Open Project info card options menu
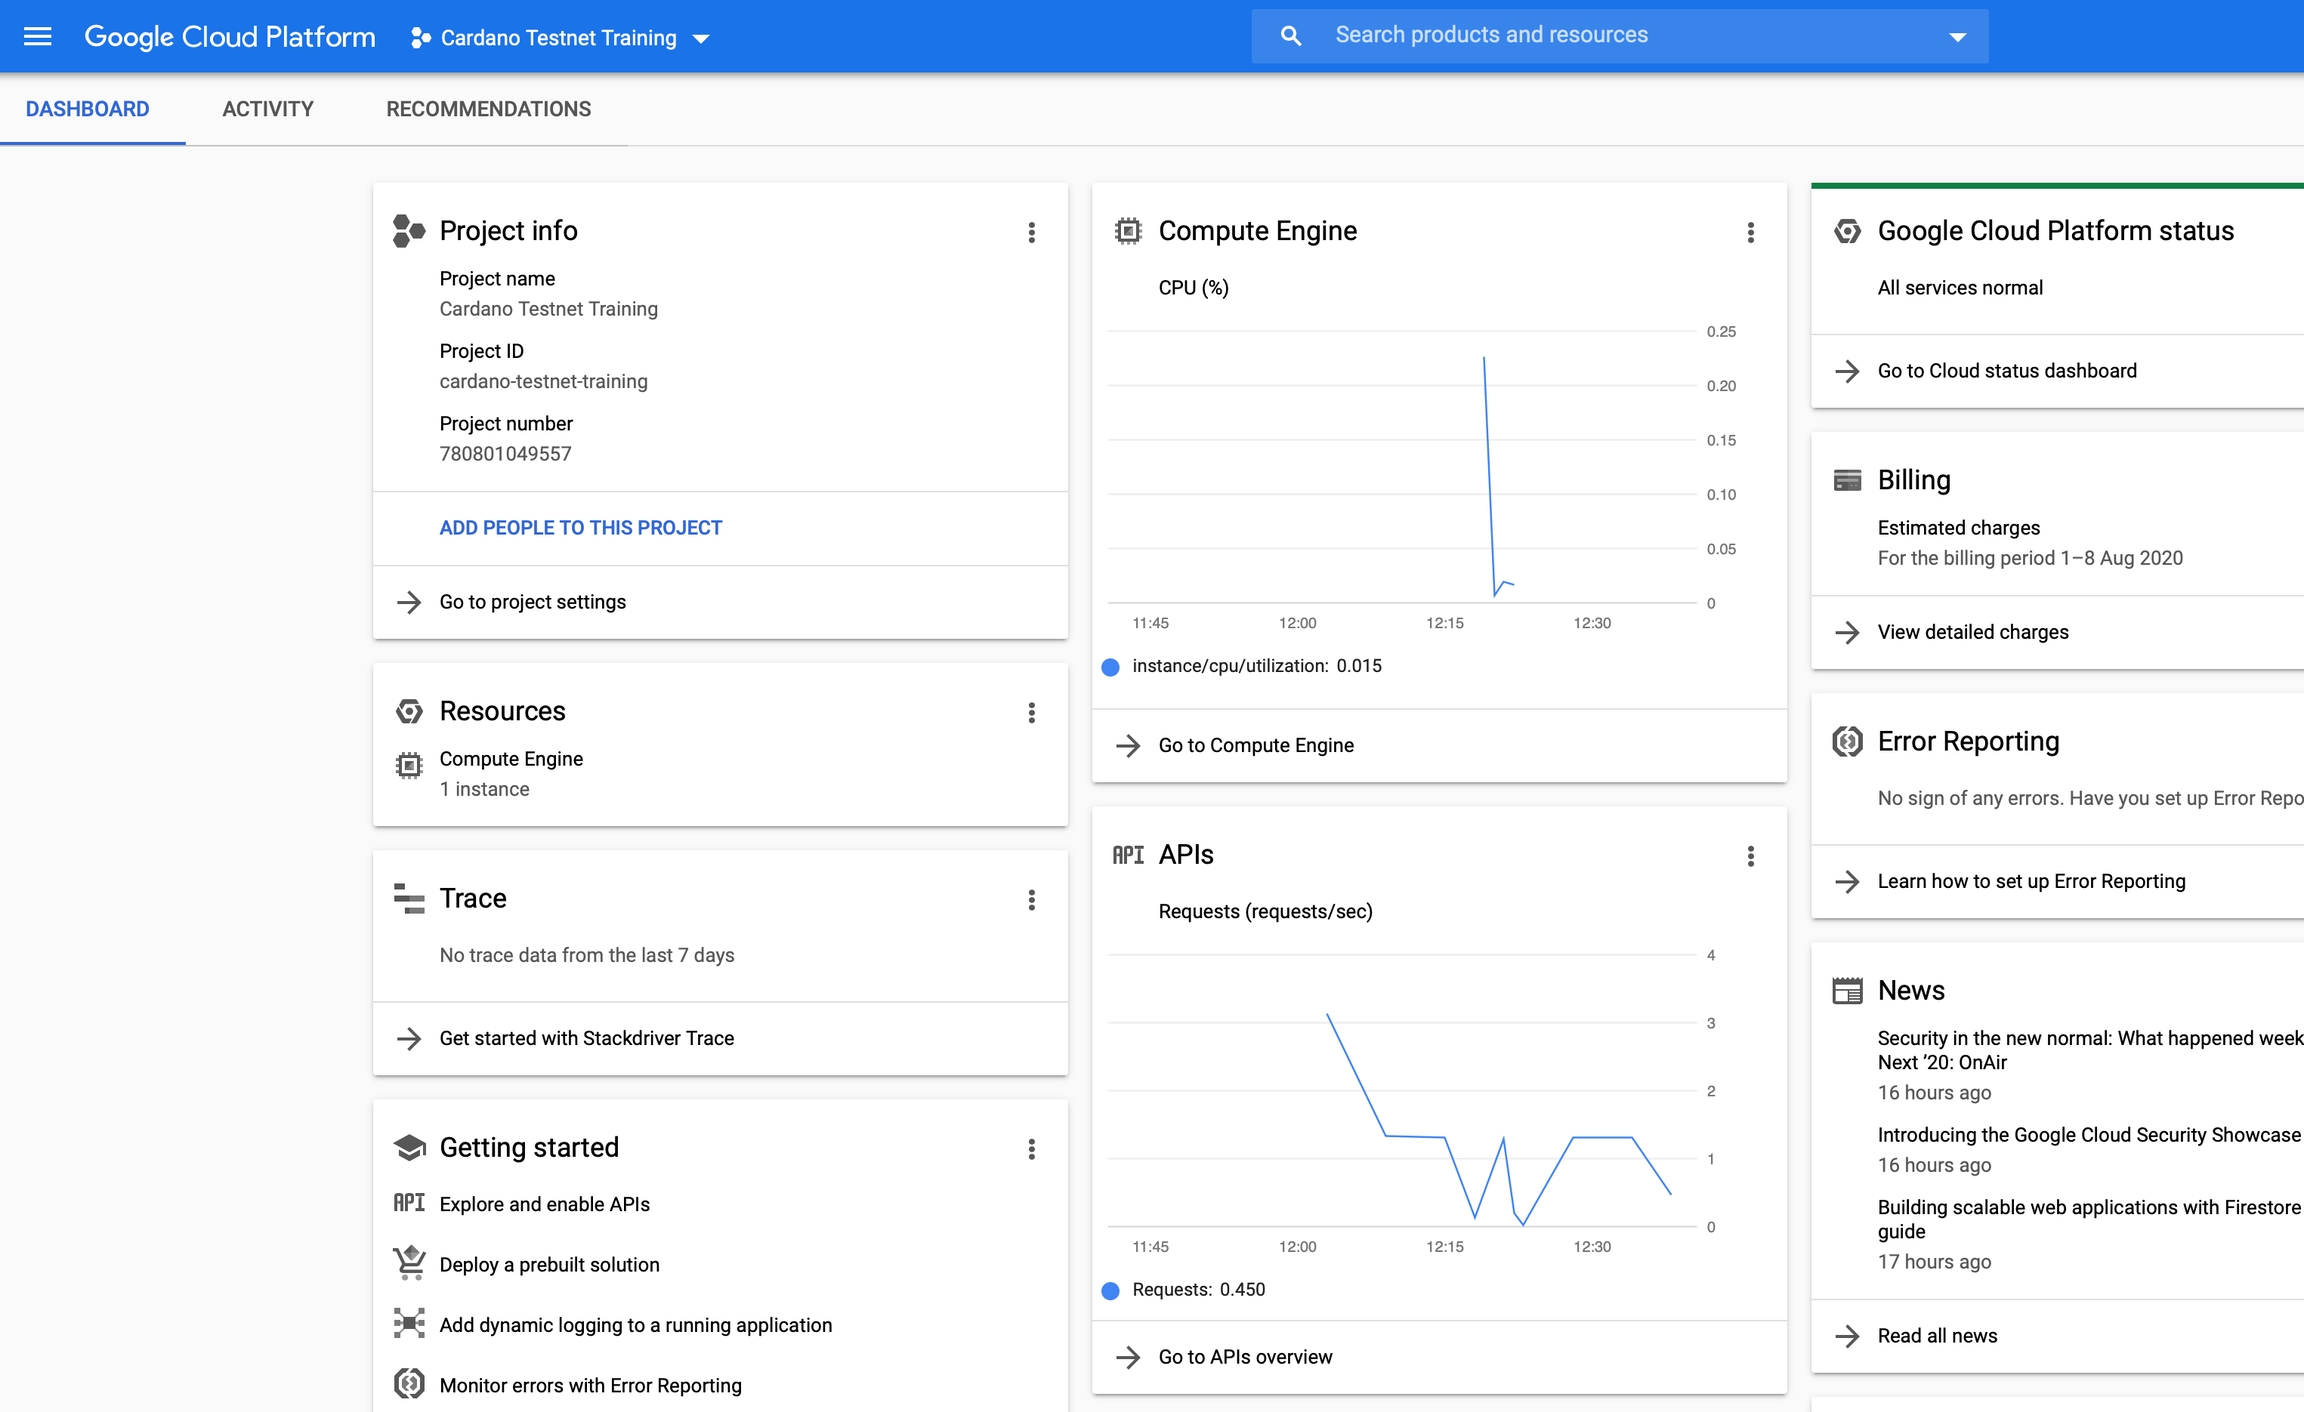Viewport: 2304px width, 1412px height. point(1031,233)
